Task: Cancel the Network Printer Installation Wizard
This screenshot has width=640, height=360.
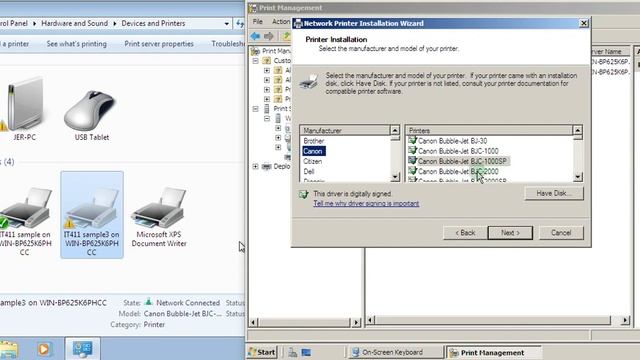Action: (x=561, y=233)
